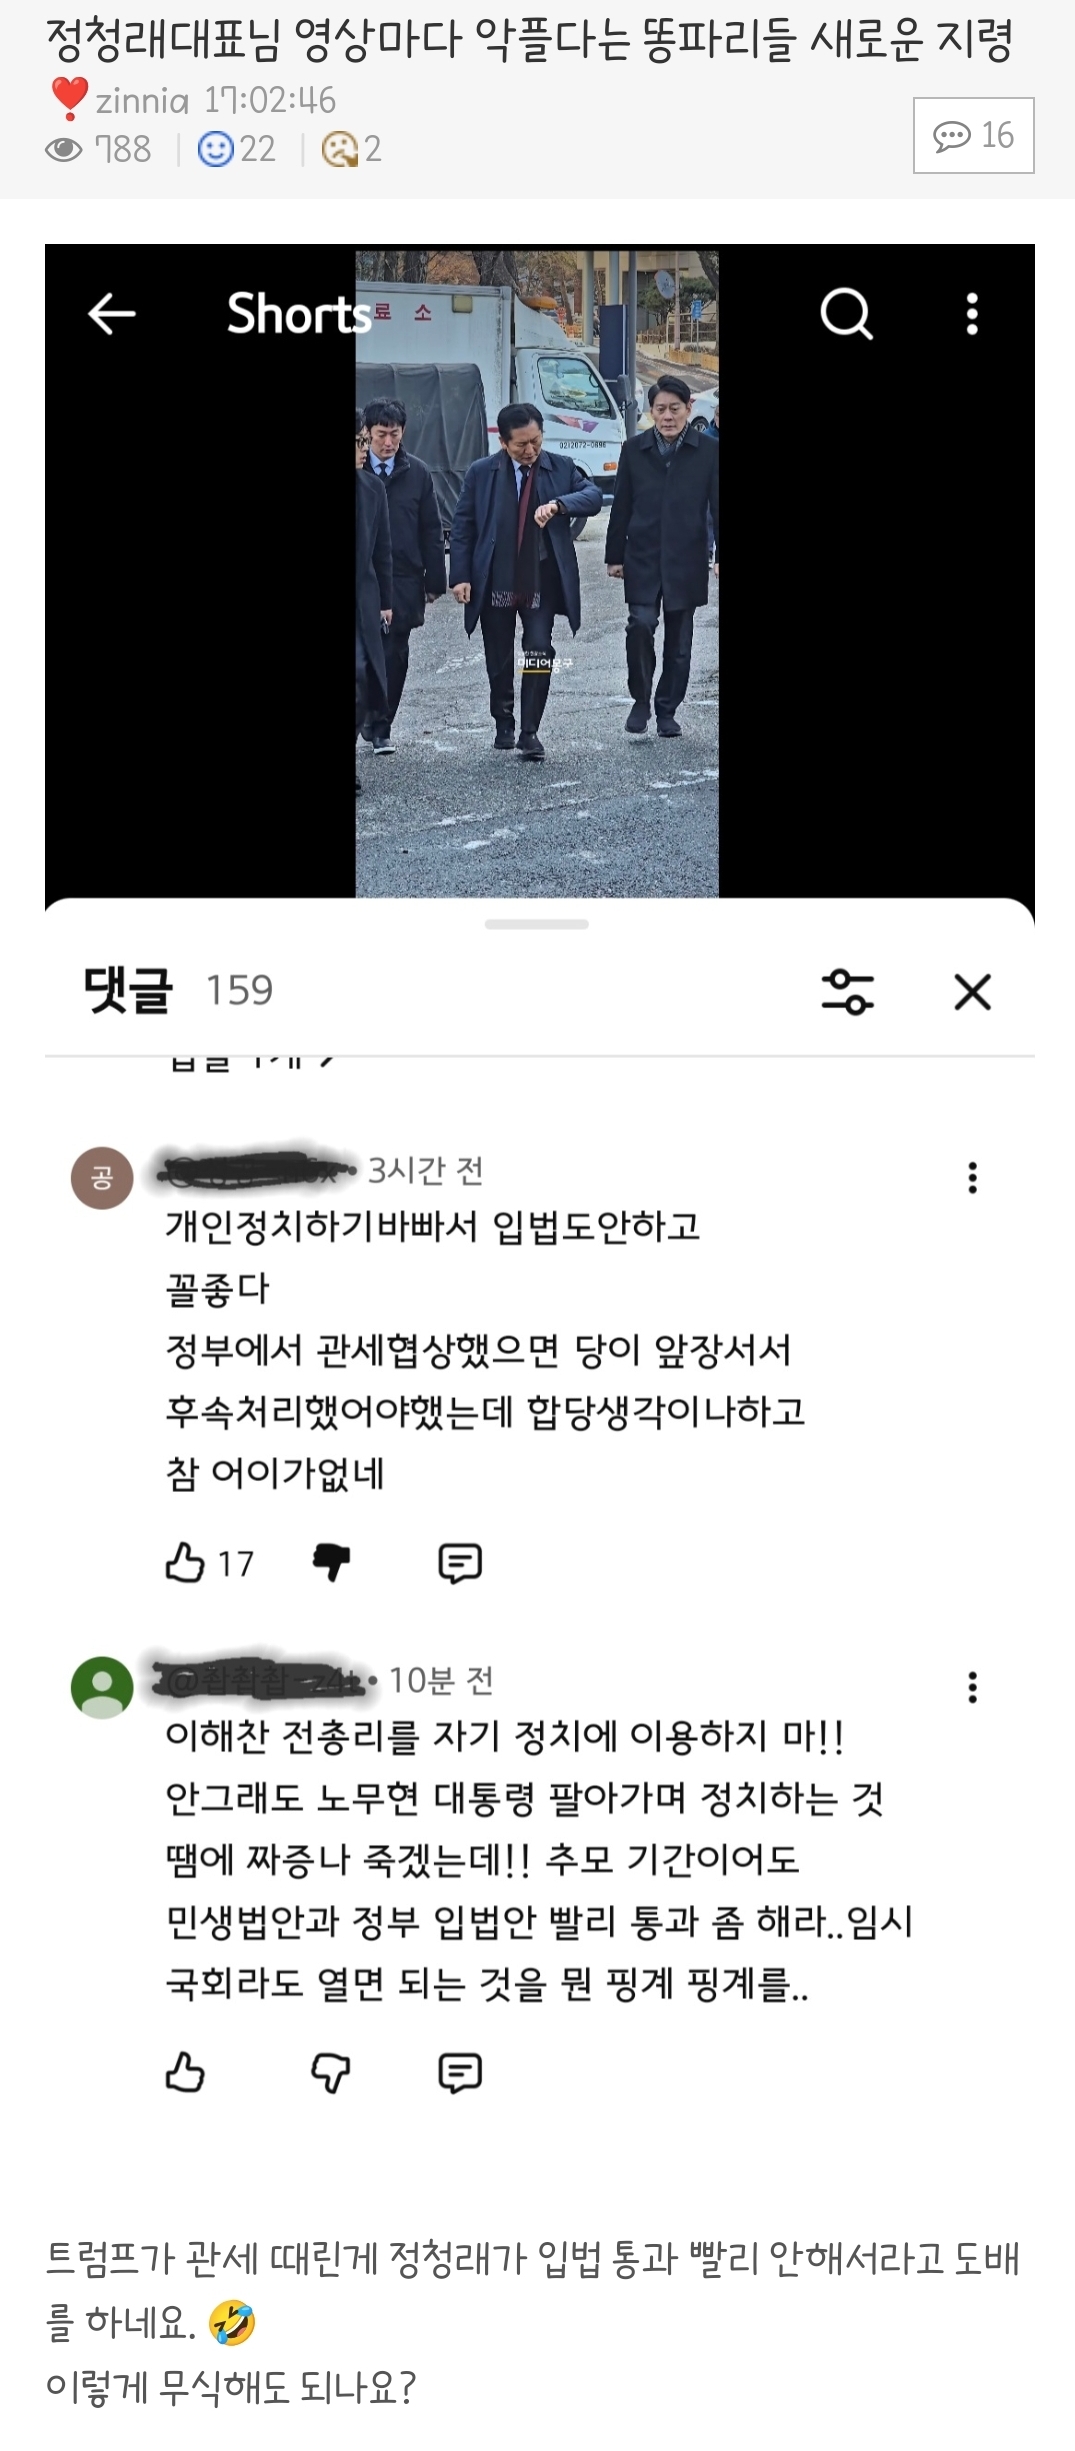The width and height of the screenshot is (1075, 2451).
Task: Like the 10분 전 comment
Action: (185, 2072)
